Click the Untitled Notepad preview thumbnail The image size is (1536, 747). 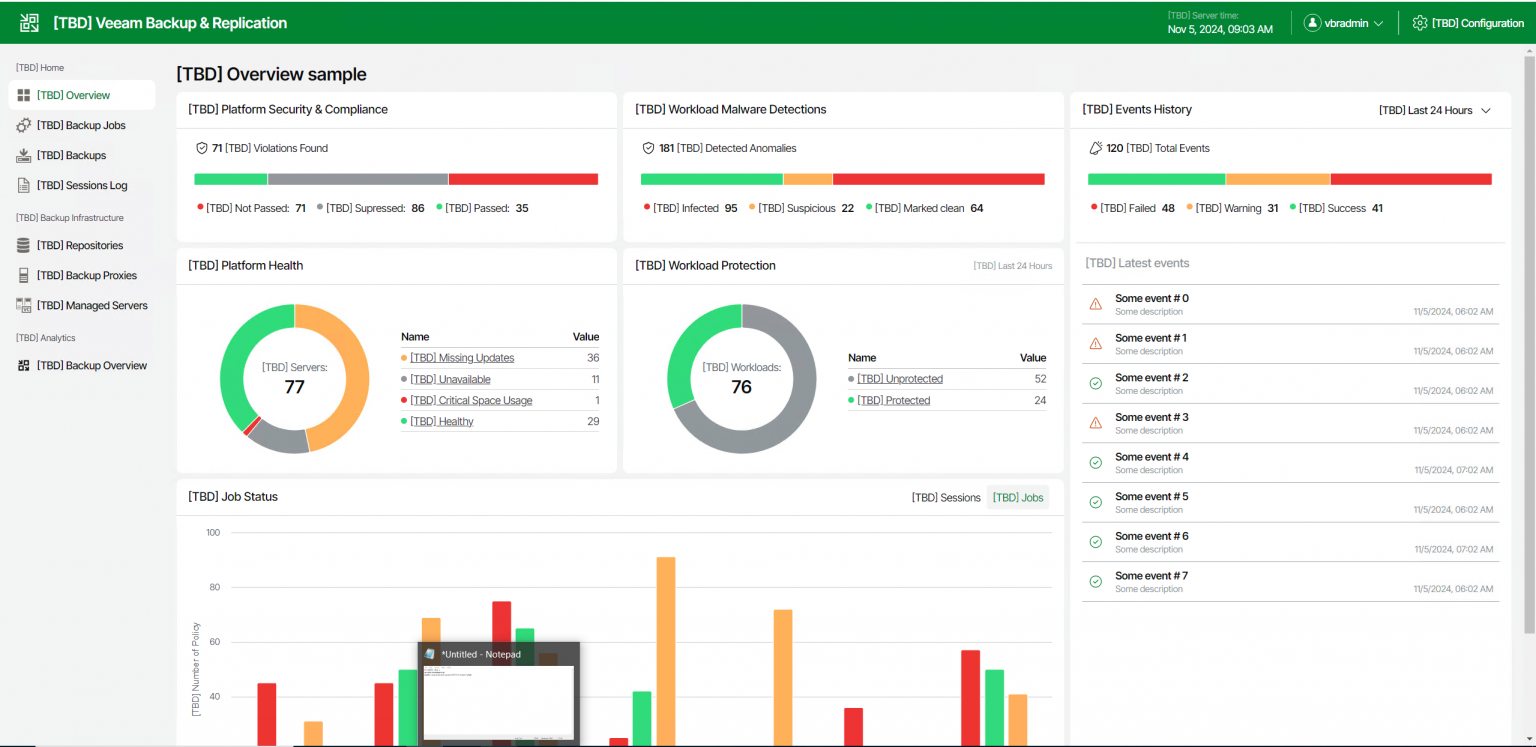(498, 702)
